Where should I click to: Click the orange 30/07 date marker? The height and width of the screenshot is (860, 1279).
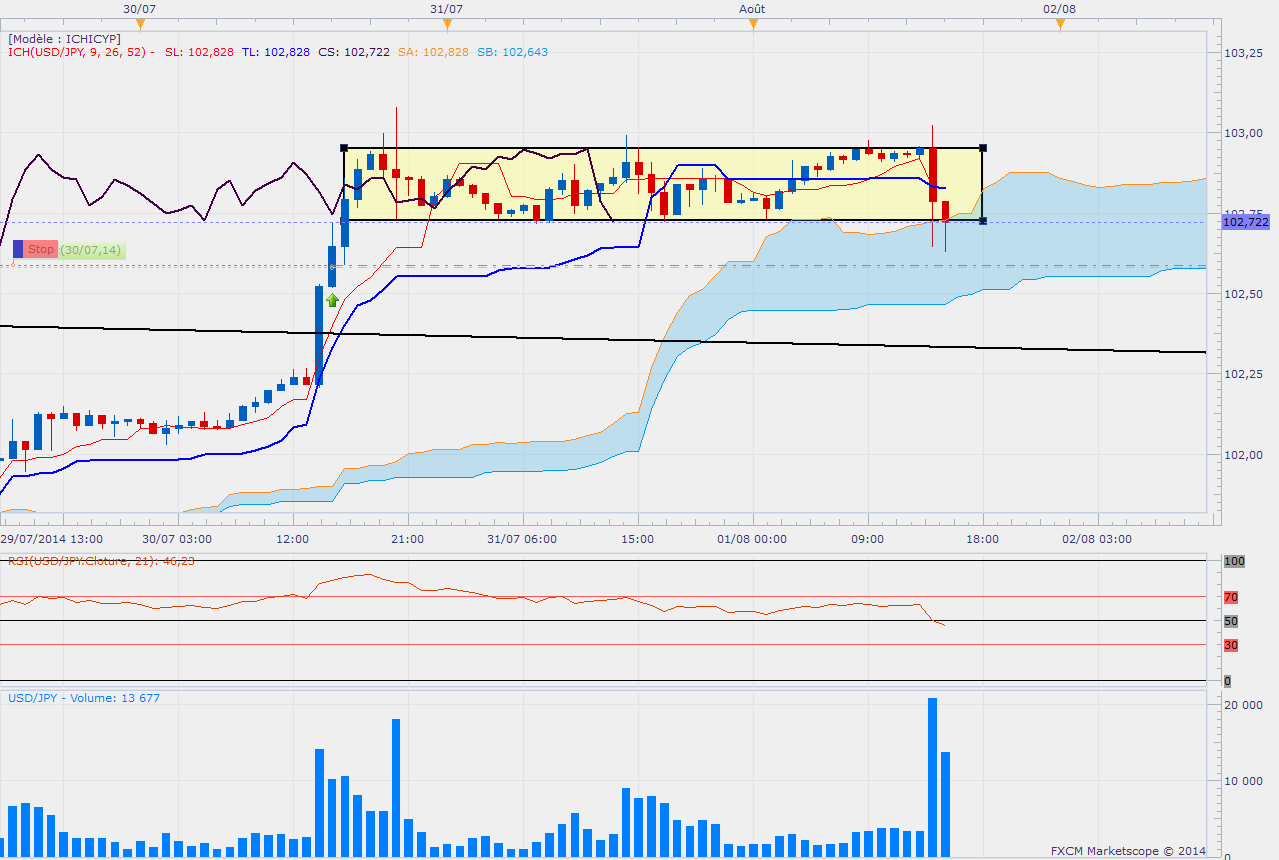coord(140,23)
